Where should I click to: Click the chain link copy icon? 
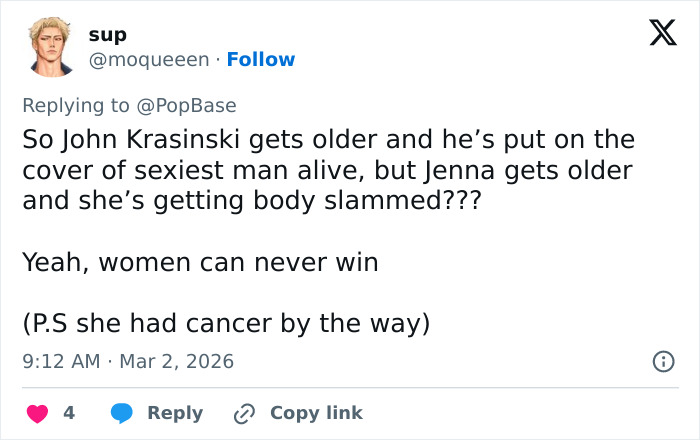click(246, 413)
